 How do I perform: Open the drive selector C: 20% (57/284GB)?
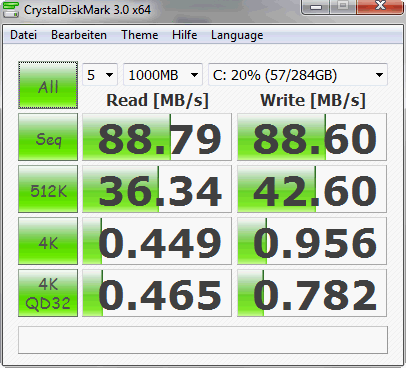(x=298, y=75)
